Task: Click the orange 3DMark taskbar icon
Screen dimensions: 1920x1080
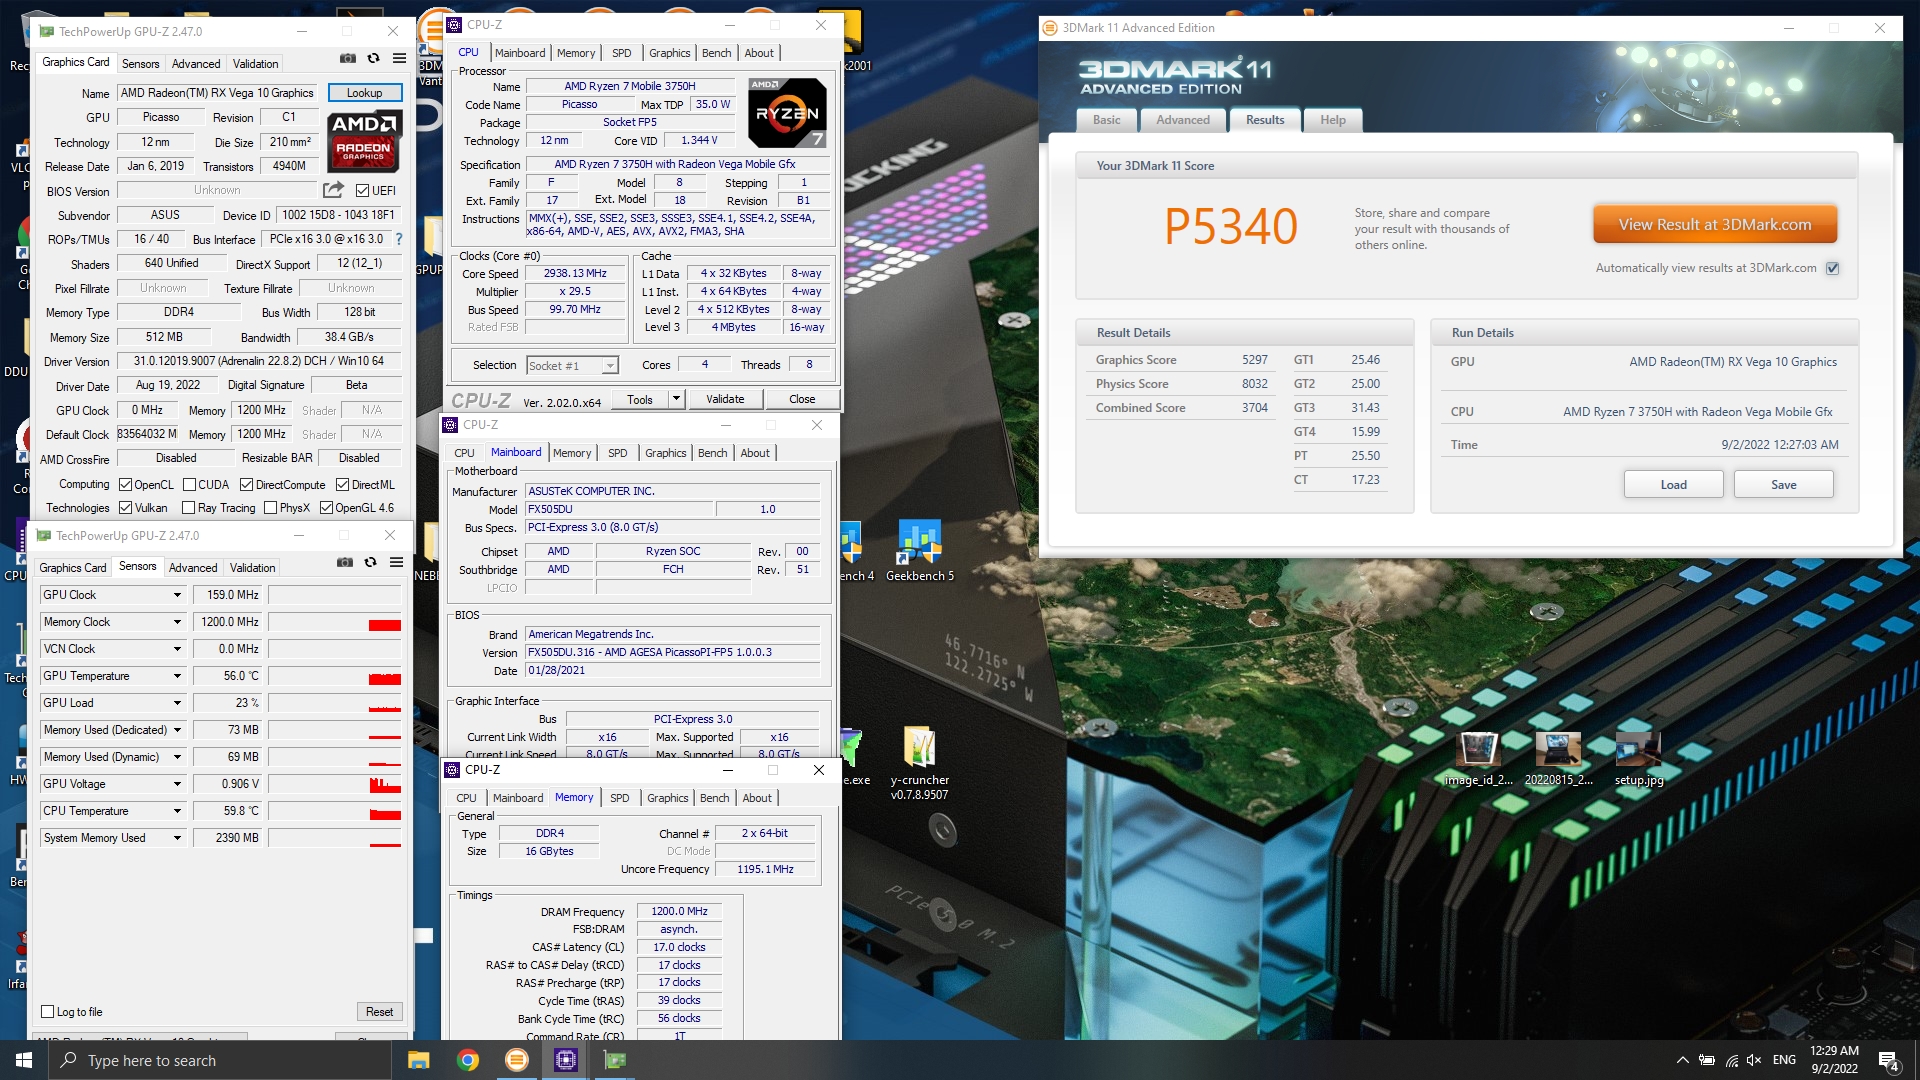Action: (x=516, y=1060)
